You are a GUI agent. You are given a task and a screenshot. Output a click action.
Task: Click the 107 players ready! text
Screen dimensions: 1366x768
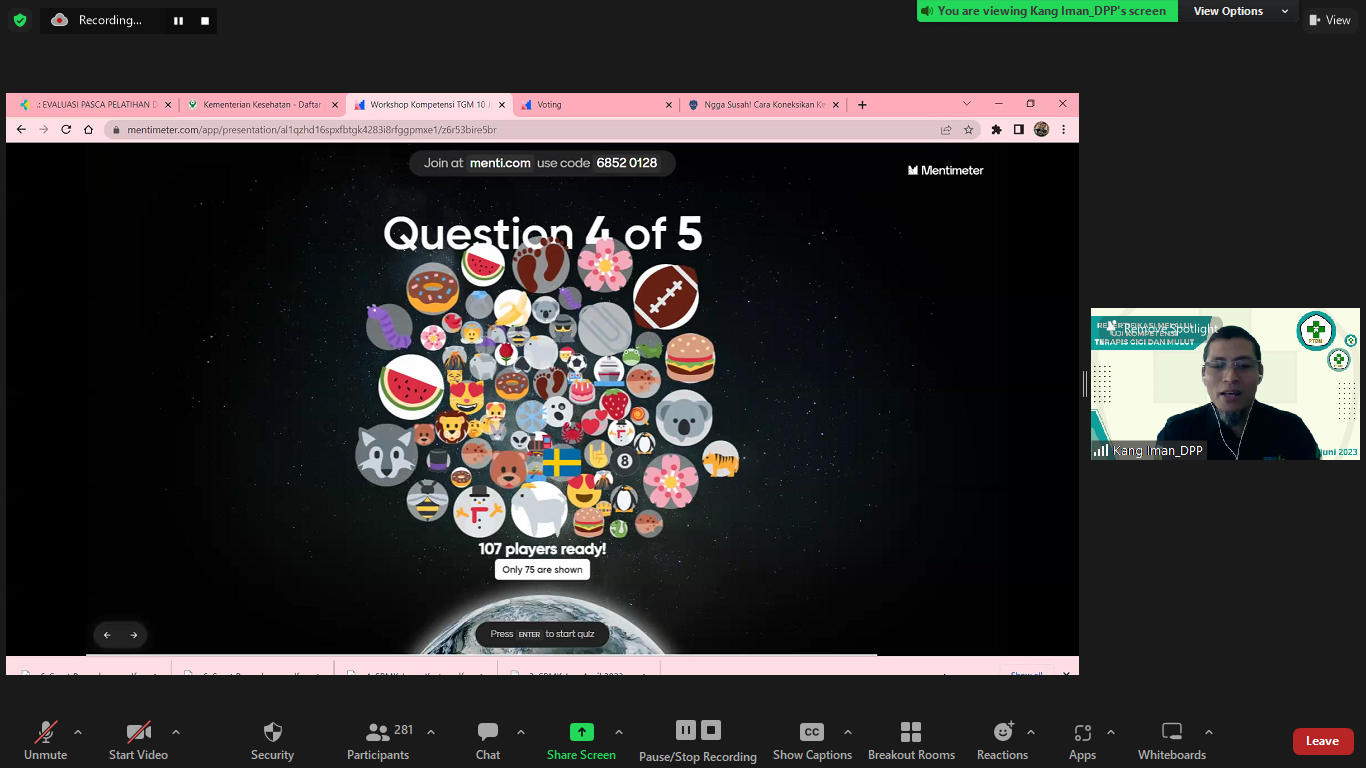pos(542,549)
